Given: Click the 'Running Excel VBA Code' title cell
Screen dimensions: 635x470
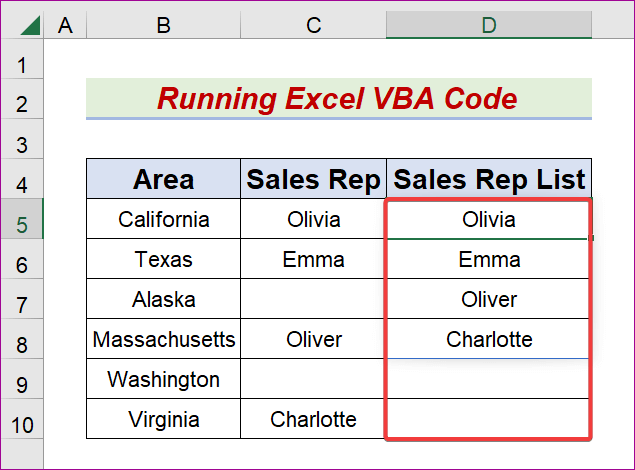Looking at the screenshot, I should (338, 99).
